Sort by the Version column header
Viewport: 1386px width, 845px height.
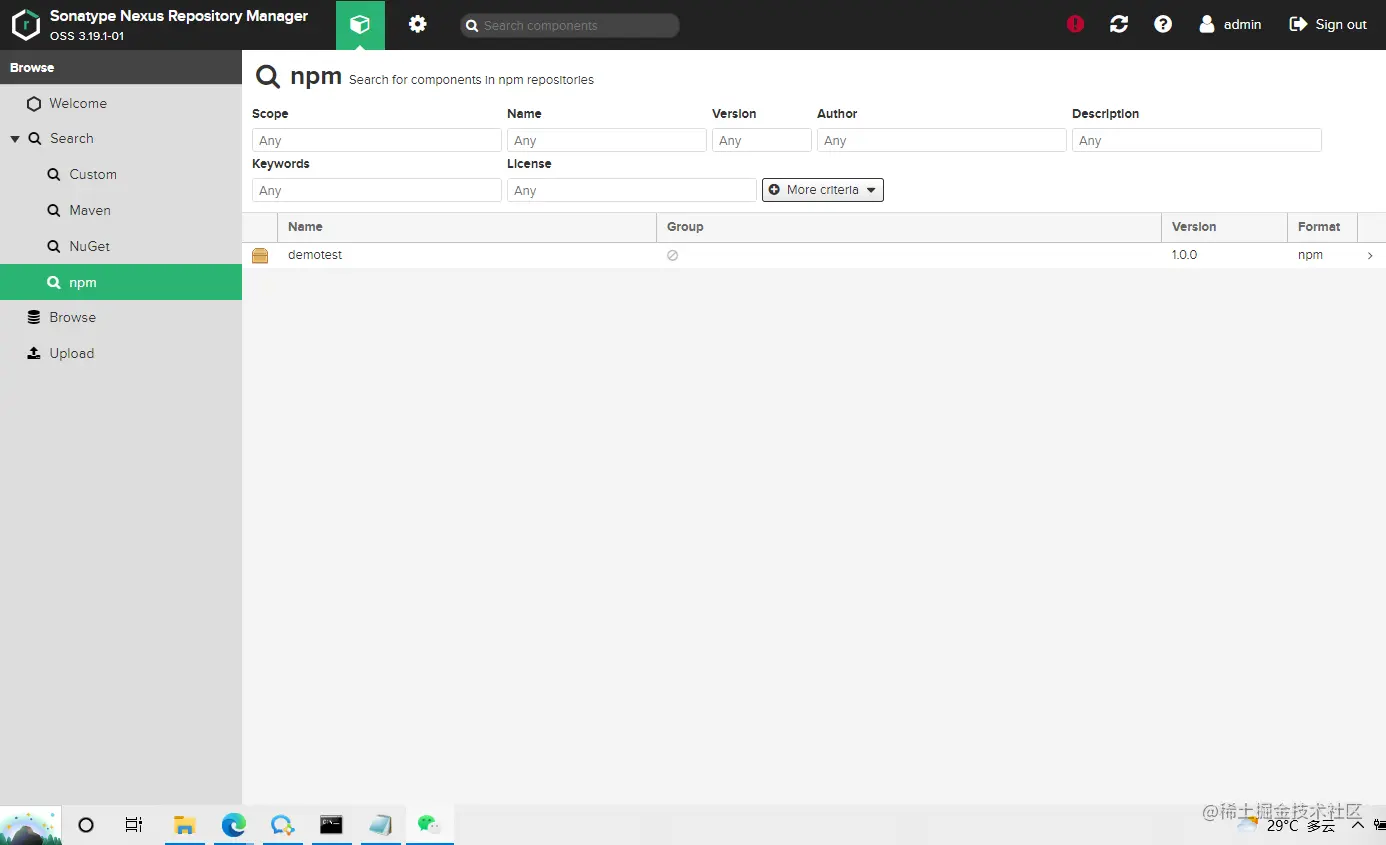pyautogui.click(x=1224, y=227)
